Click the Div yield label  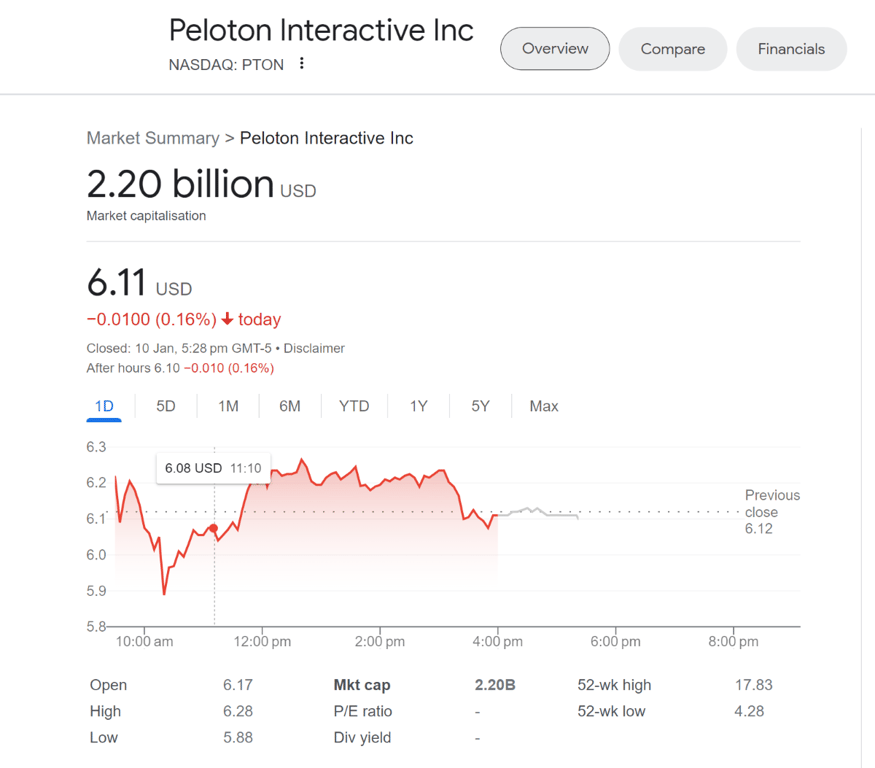362,737
